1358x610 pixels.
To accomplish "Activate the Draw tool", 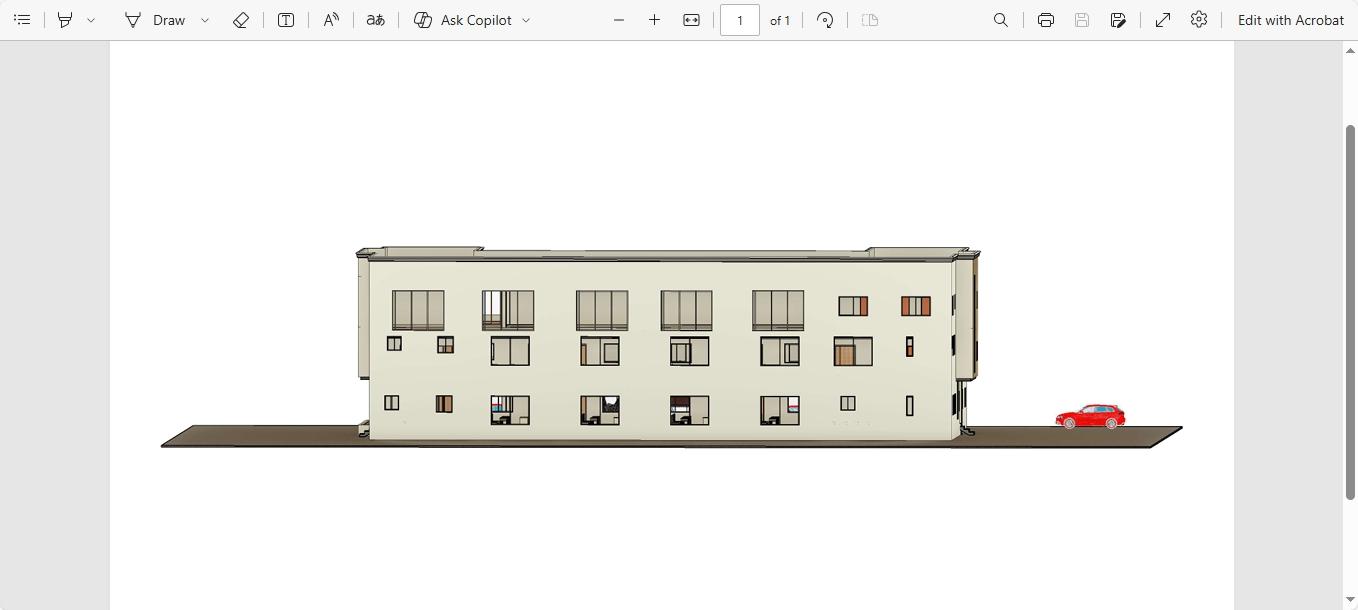I will tap(155, 20).
